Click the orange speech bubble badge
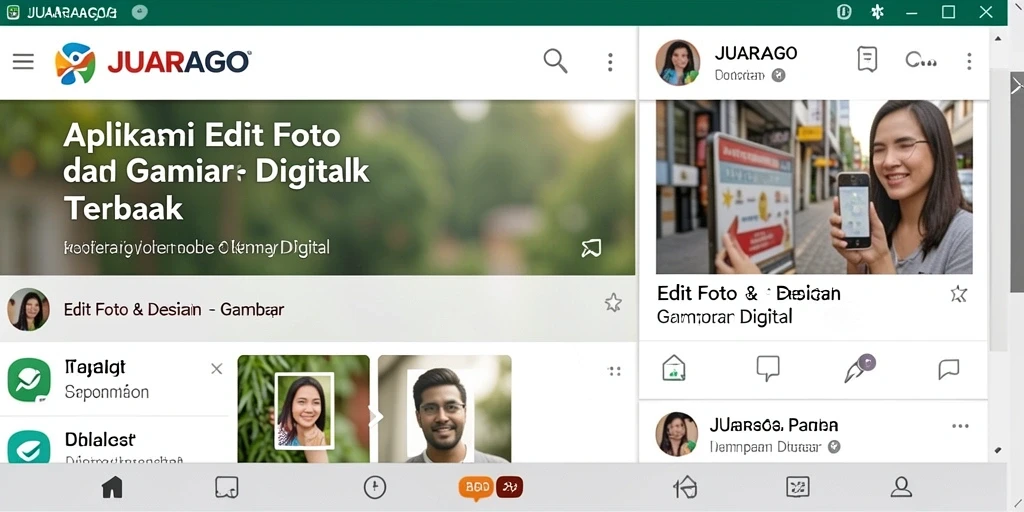Screen dimensions: 1024x512 tap(476, 488)
